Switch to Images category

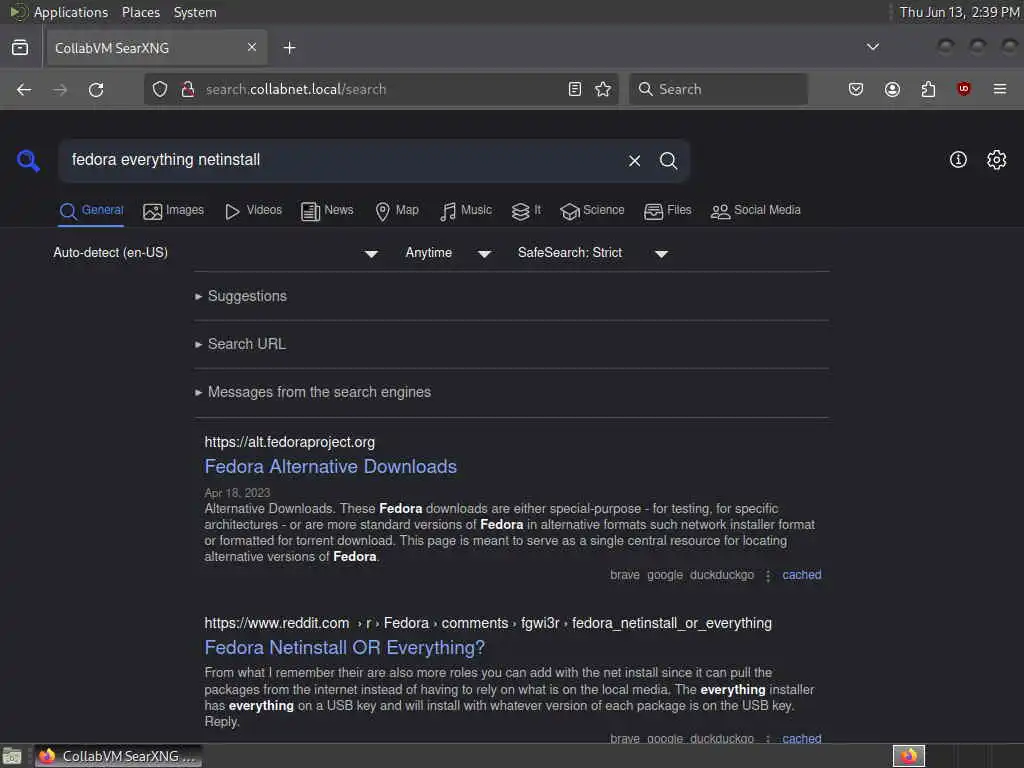pyautogui.click(x=174, y=210)
